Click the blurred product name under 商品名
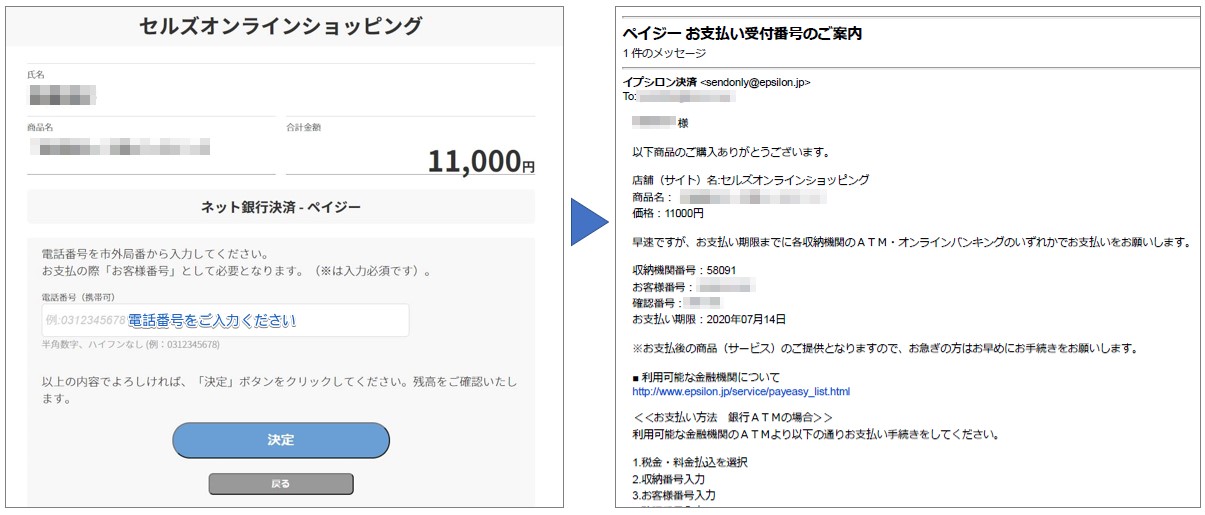This screenshot has width=1205, height=515. coord(120,148)
